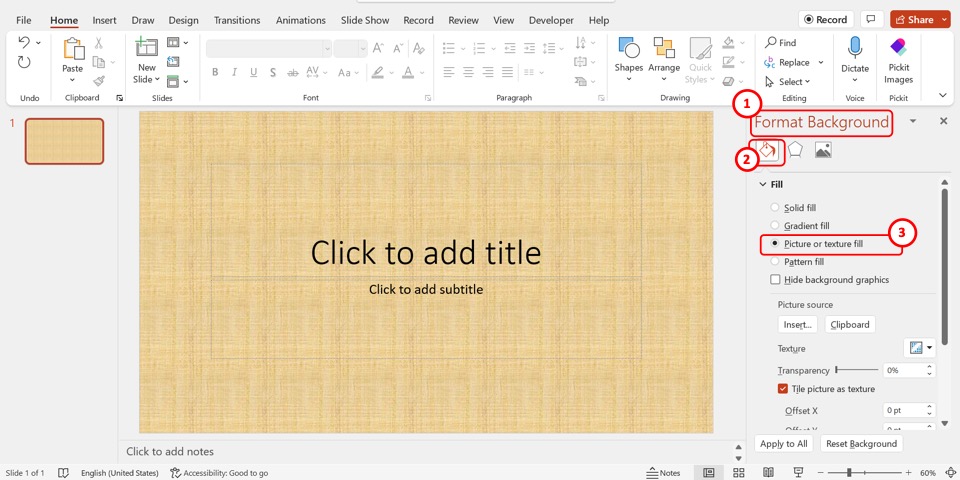Click the Reset Background button

[x=861, y=444]
